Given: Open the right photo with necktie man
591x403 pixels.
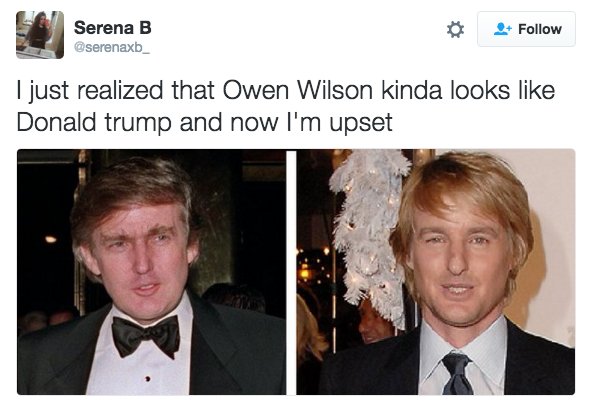Looking at the screenshot, I should [x=436, y=272].
